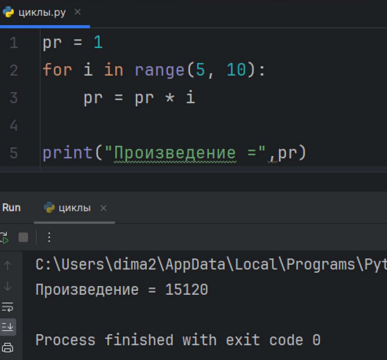The image size is (387, 360).
Task: Rerun the циклы program
Action: 4,237
